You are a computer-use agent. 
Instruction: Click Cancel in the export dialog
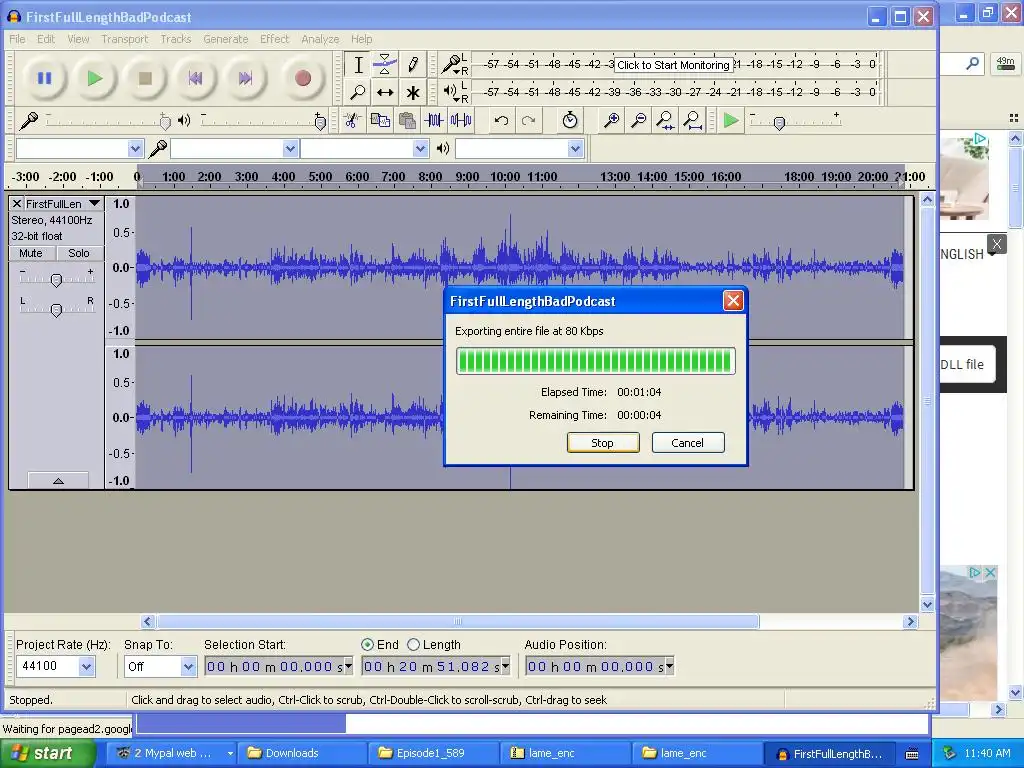[x=688, y=443]
